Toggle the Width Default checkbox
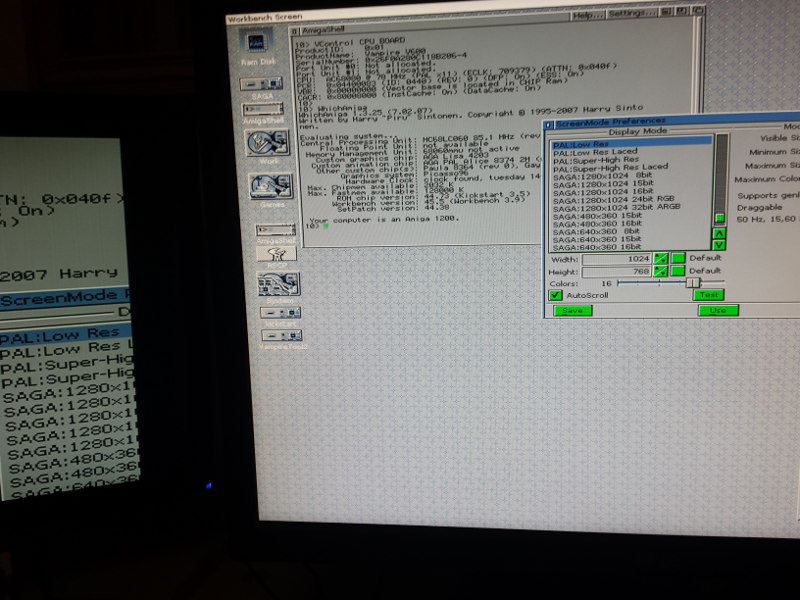The image size is (800, 600). point(679,258)
